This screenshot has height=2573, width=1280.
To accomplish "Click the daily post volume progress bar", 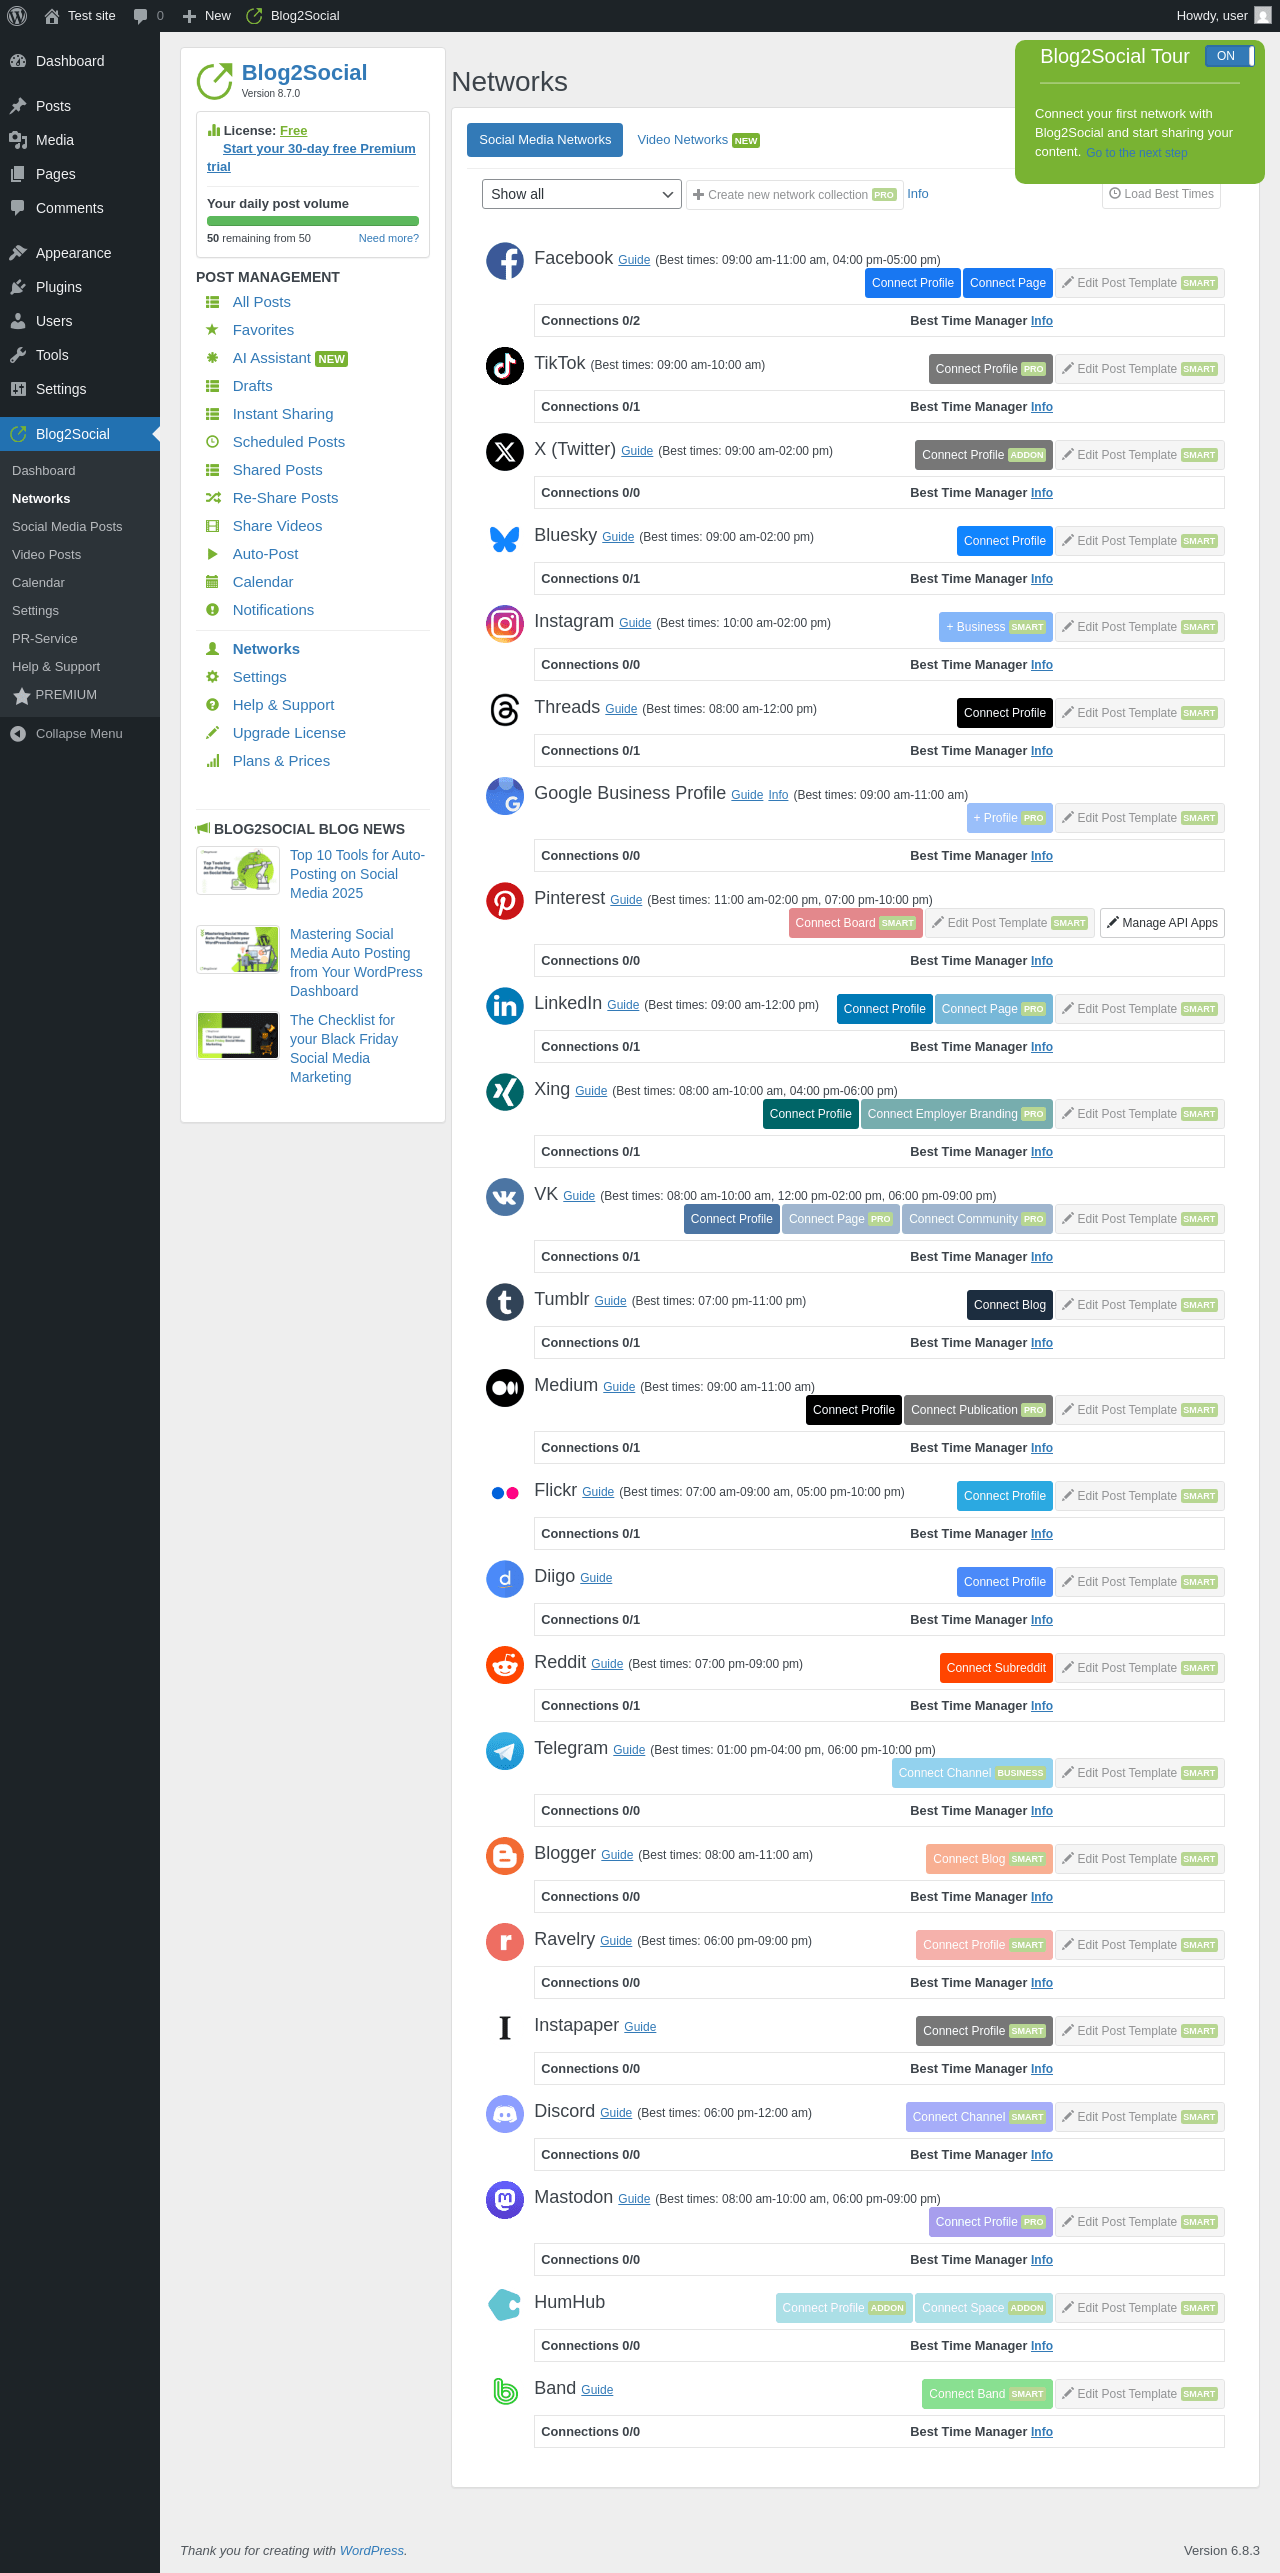I will 313,221.
